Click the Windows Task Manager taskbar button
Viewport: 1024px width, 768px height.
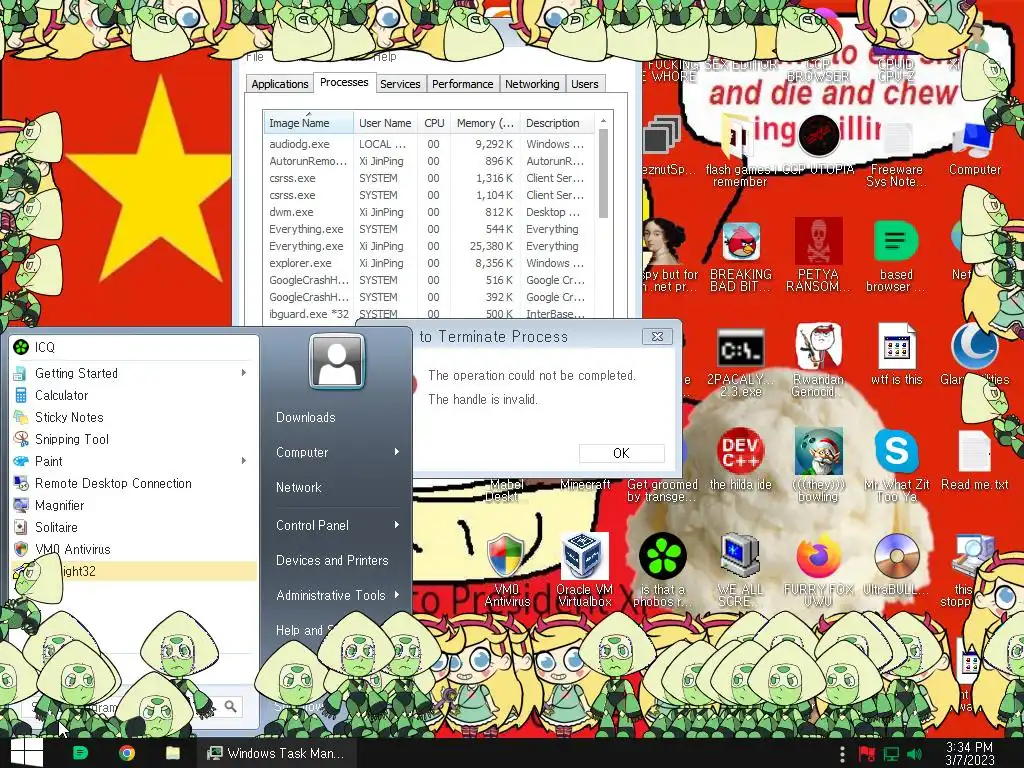[277, 753]
